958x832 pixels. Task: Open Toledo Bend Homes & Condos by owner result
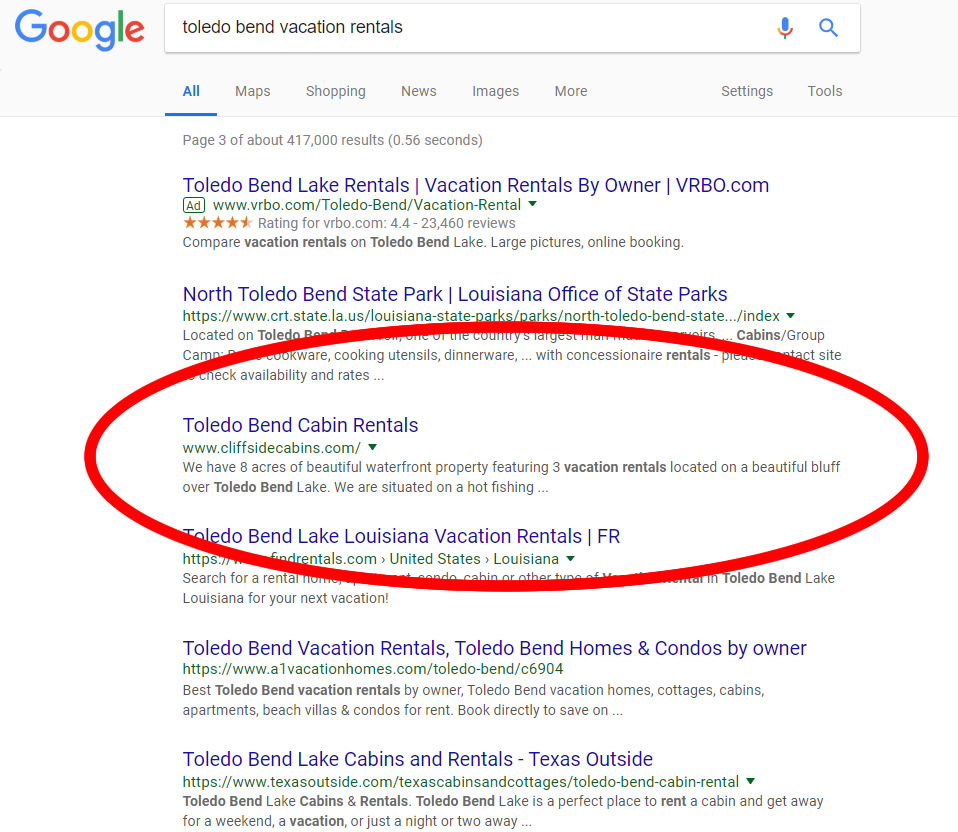pyautogui.click(x=494, y=648)
